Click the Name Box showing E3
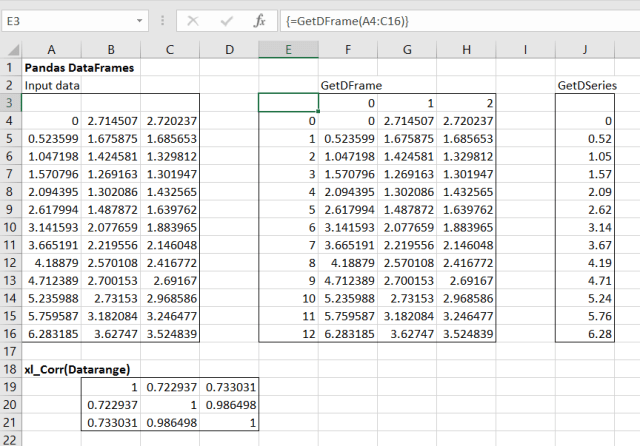 click(x=70, y=21)
